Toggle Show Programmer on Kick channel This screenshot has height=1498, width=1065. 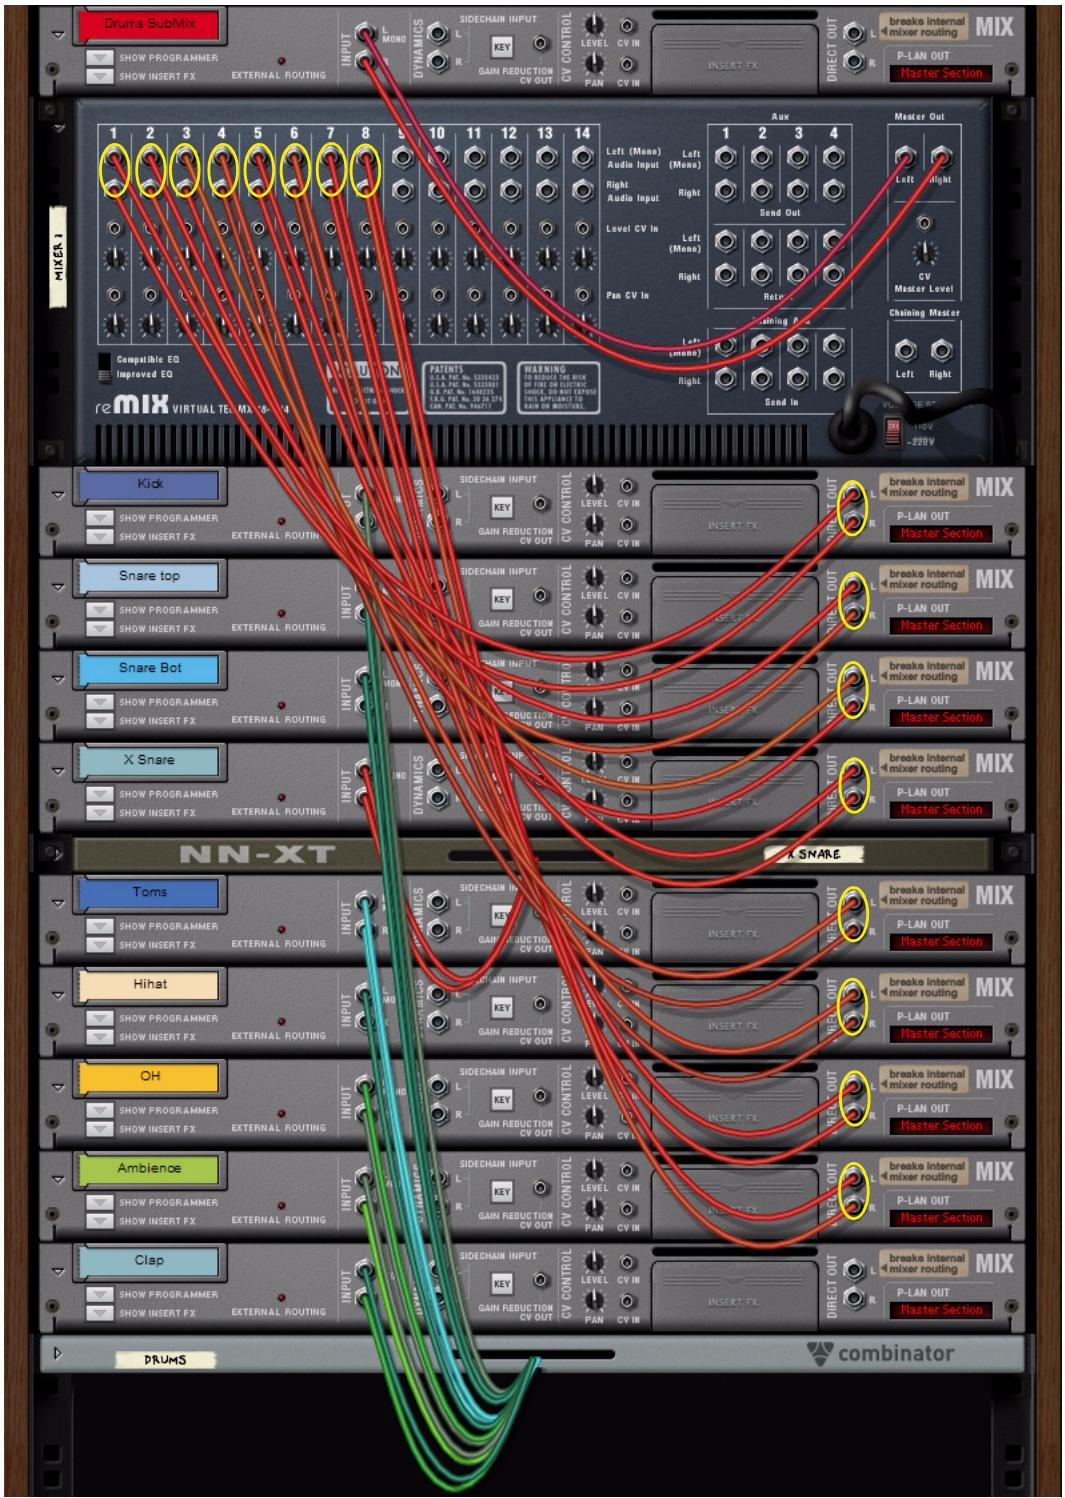99,518
